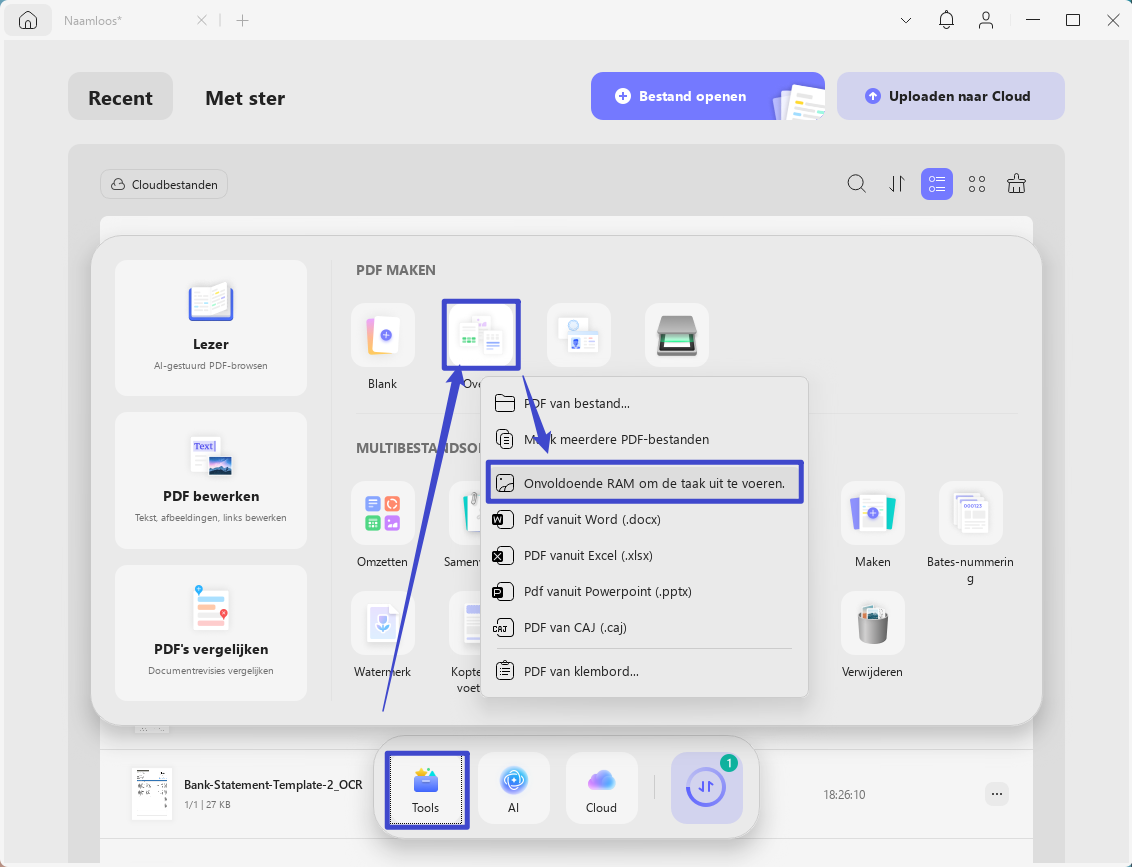Switch to the Met ster tab
The width and height of the screenshot is (1132, 867).
coord(245,97)
